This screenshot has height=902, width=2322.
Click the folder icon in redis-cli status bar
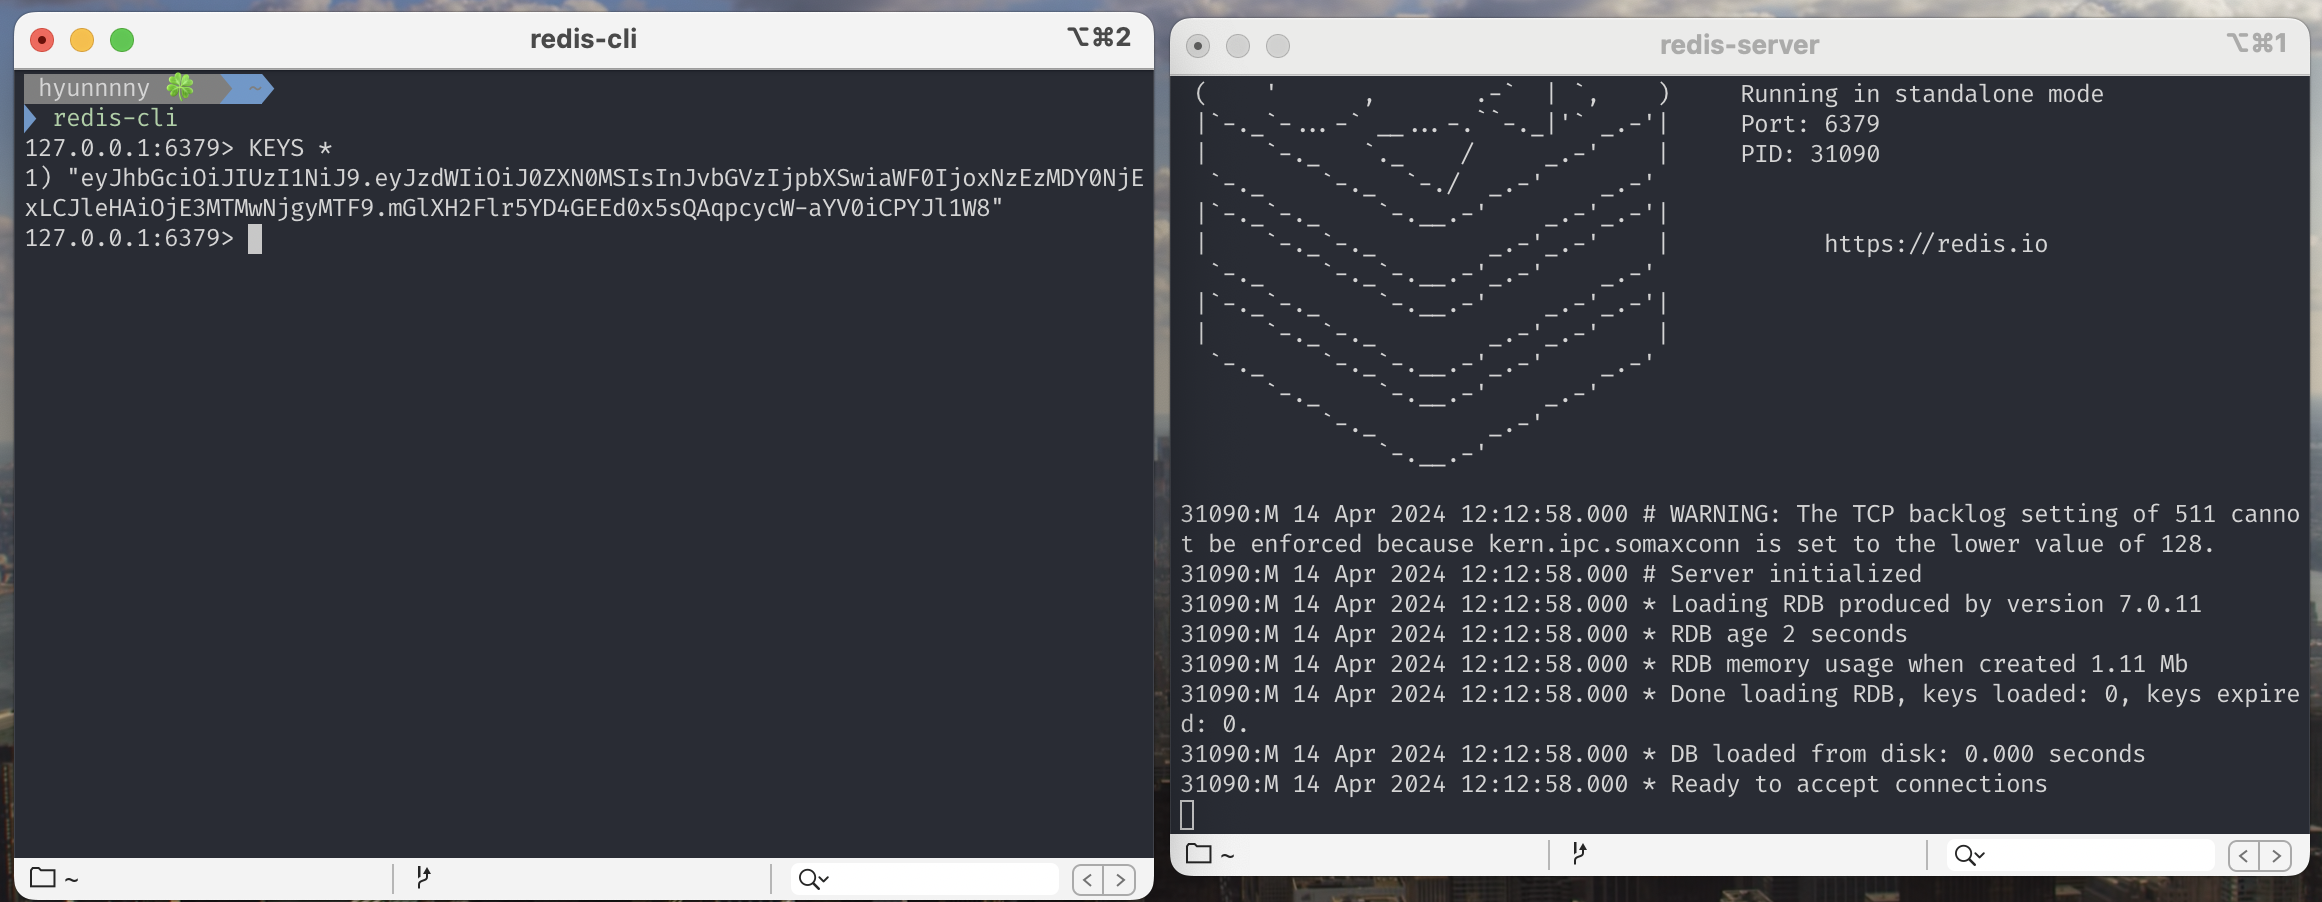click(43, 878)
